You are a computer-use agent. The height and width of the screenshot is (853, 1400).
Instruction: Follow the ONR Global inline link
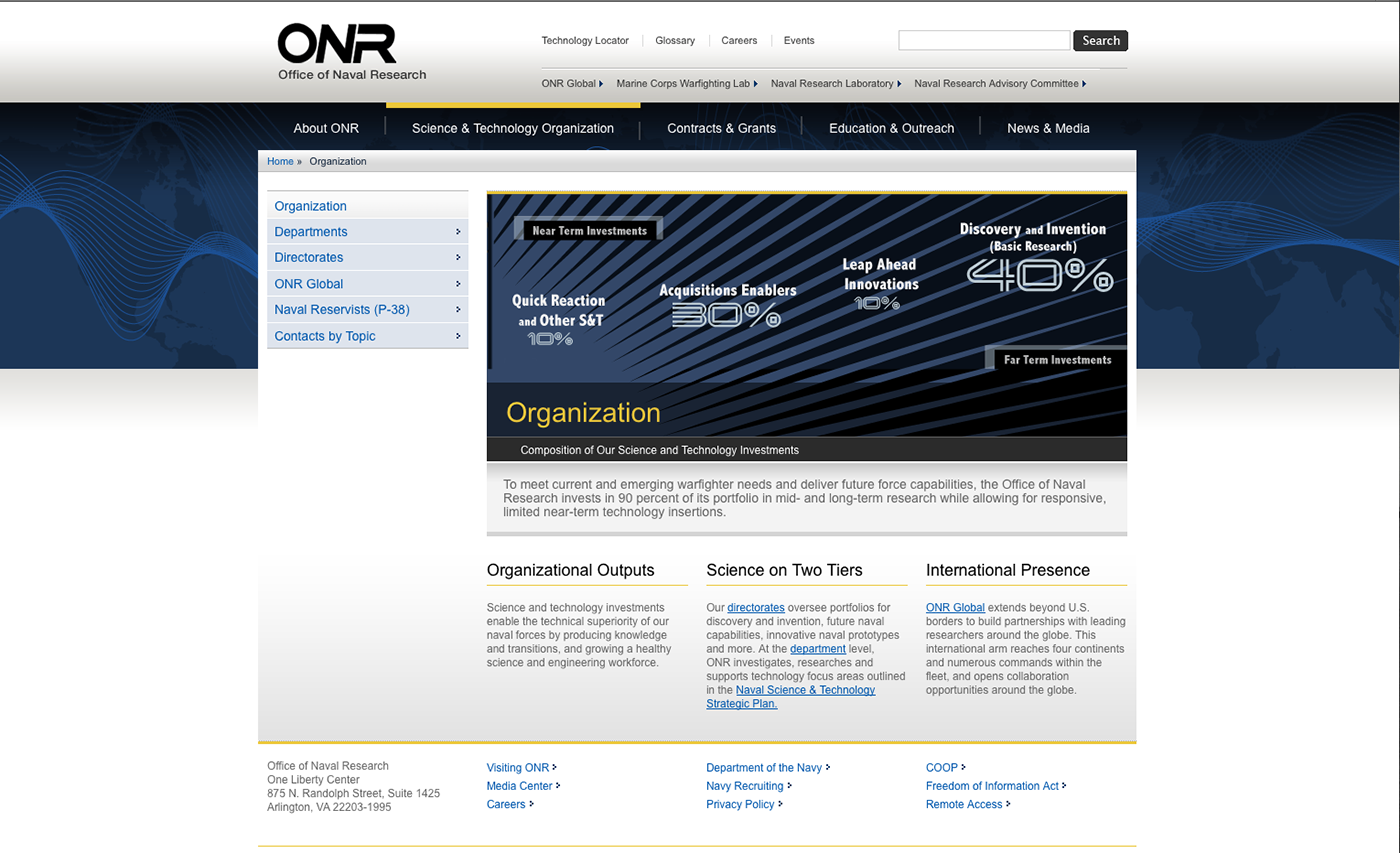[x=955, y=607]
